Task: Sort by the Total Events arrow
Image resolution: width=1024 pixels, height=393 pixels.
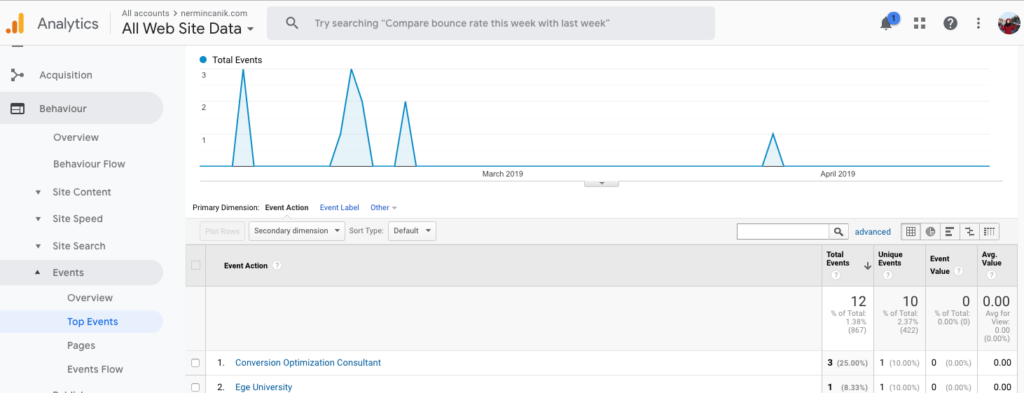Action: coord(867,266)
